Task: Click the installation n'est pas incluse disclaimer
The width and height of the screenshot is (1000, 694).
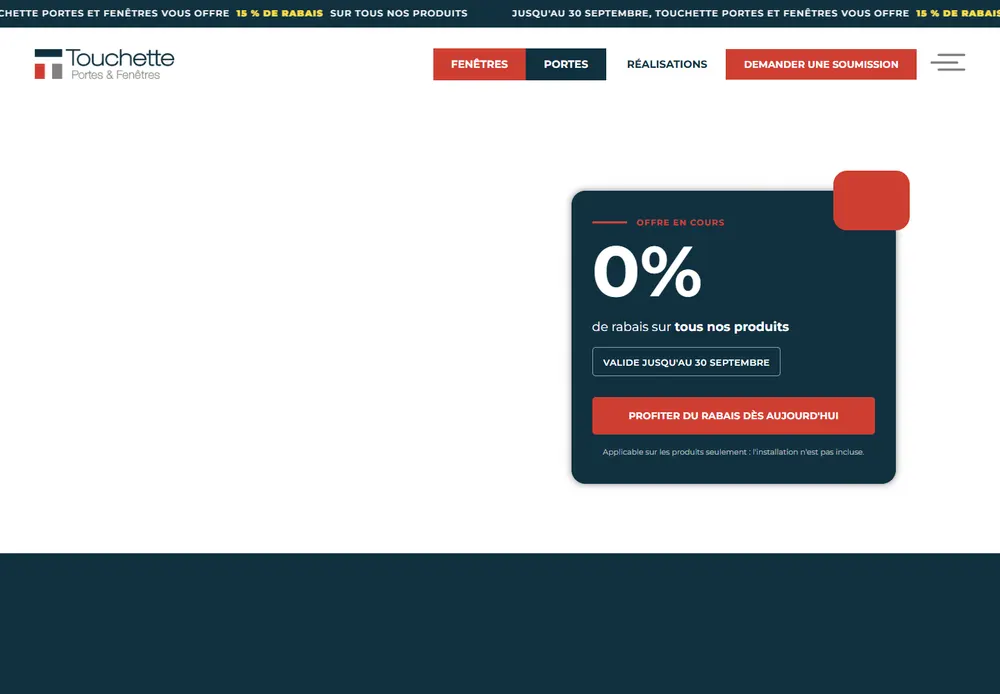Action: coord(733,452)
